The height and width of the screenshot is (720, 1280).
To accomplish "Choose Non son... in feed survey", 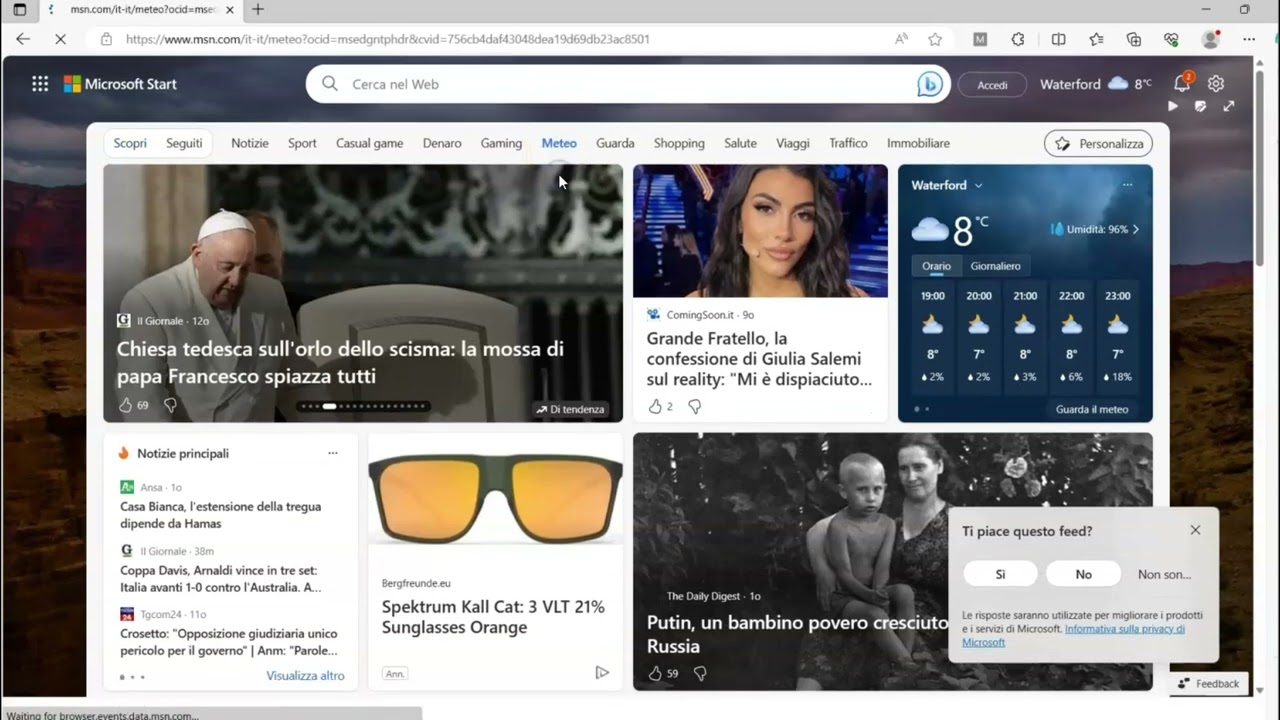I will pos(1164,574).
